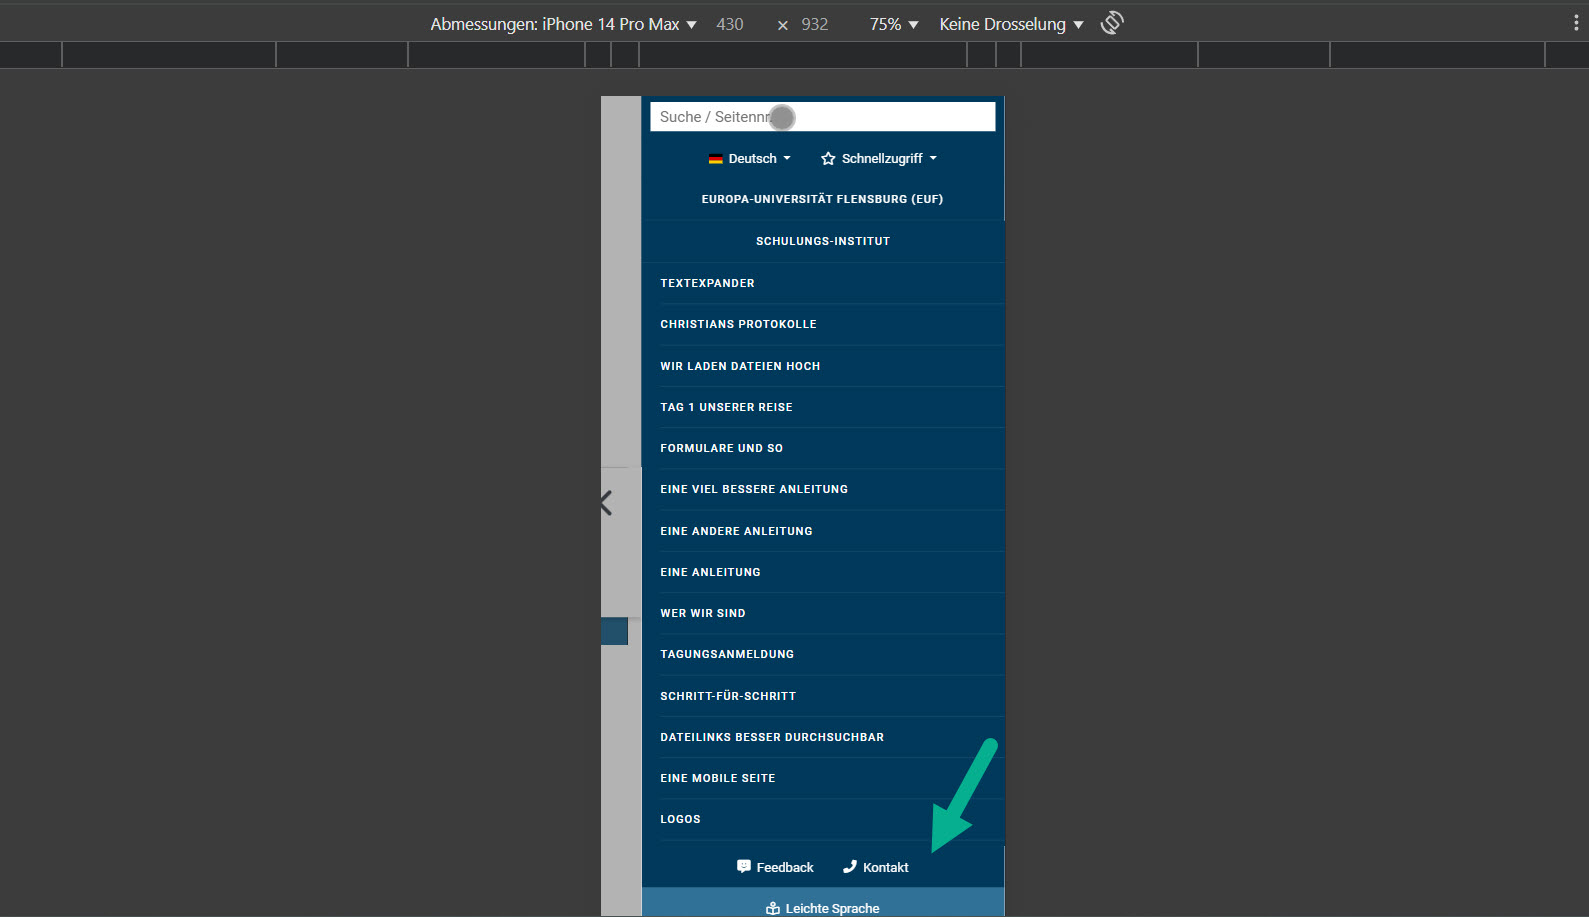Image resolution: width=1589 pixels, height=917 pixels.
Task: Open Europa-Universität Flensburg (EUF) link
Action: 822,199
